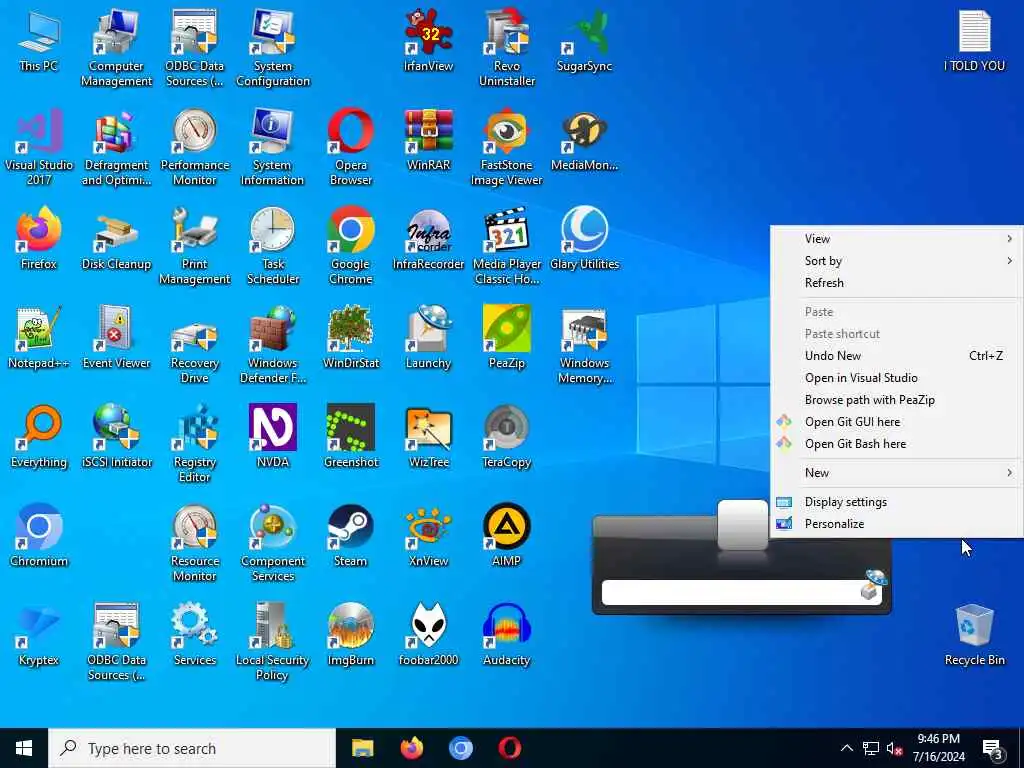The image size is (1024, 768).
Task: Select the Notepad++ desktop shortcut
Action: [x=39, y=338]
